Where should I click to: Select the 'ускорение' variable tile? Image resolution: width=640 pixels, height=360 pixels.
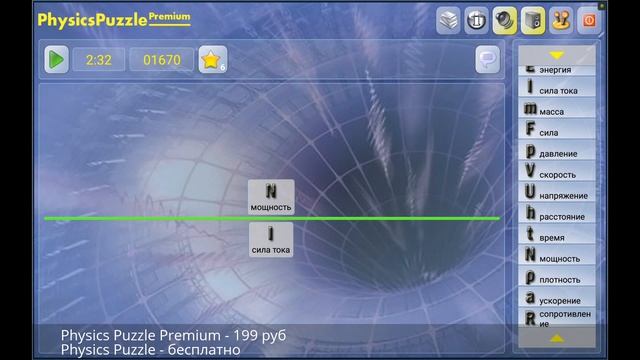coord(557,297)
